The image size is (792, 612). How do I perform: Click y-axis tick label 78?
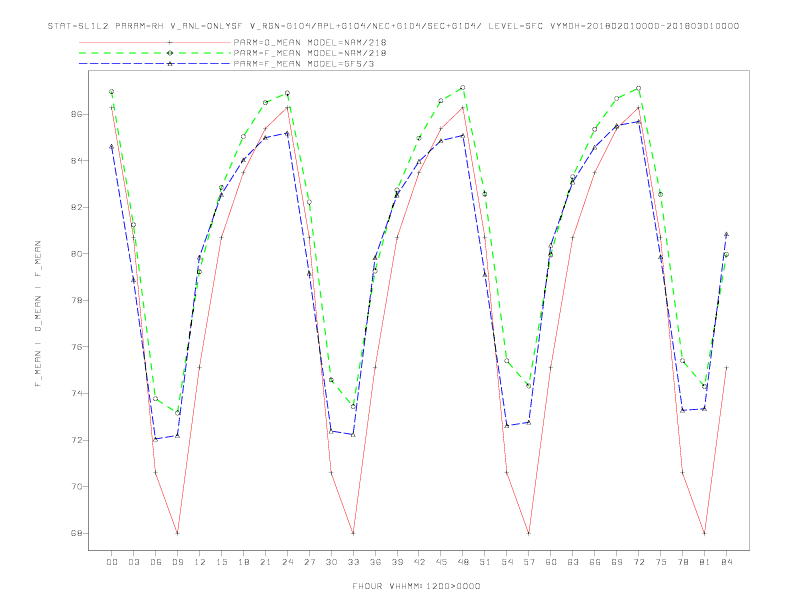(x=75, y=300)
